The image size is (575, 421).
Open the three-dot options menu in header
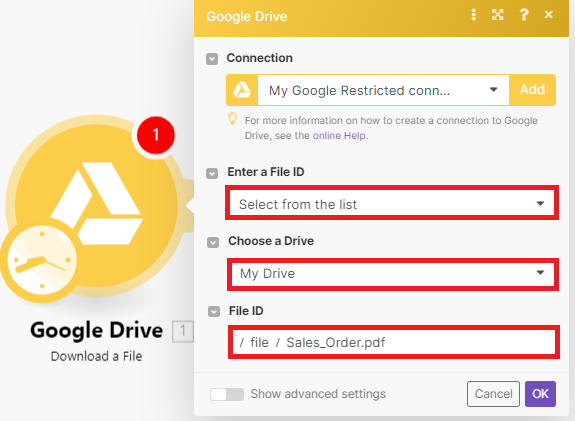coord(473,15)
